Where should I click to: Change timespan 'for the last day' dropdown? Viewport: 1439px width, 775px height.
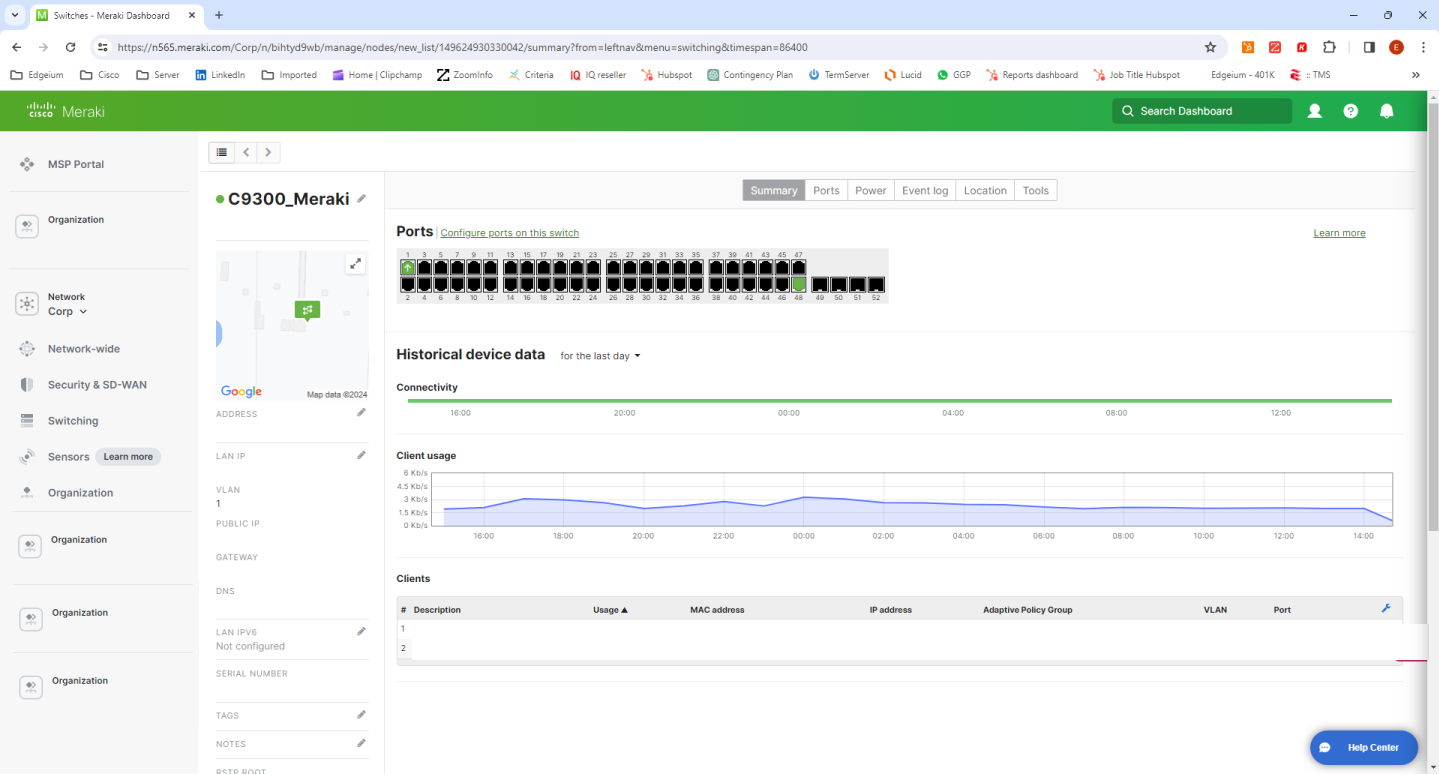coord(600,356)
